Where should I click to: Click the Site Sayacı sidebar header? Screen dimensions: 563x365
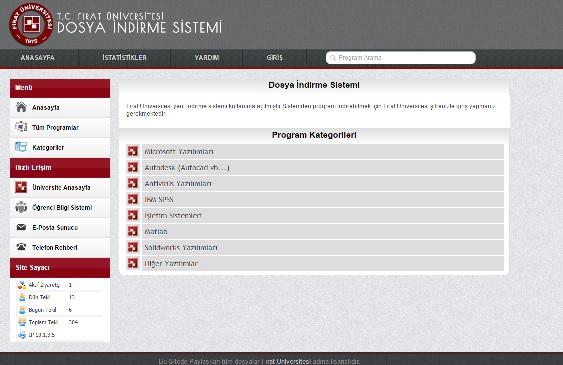tap(60, 268)
